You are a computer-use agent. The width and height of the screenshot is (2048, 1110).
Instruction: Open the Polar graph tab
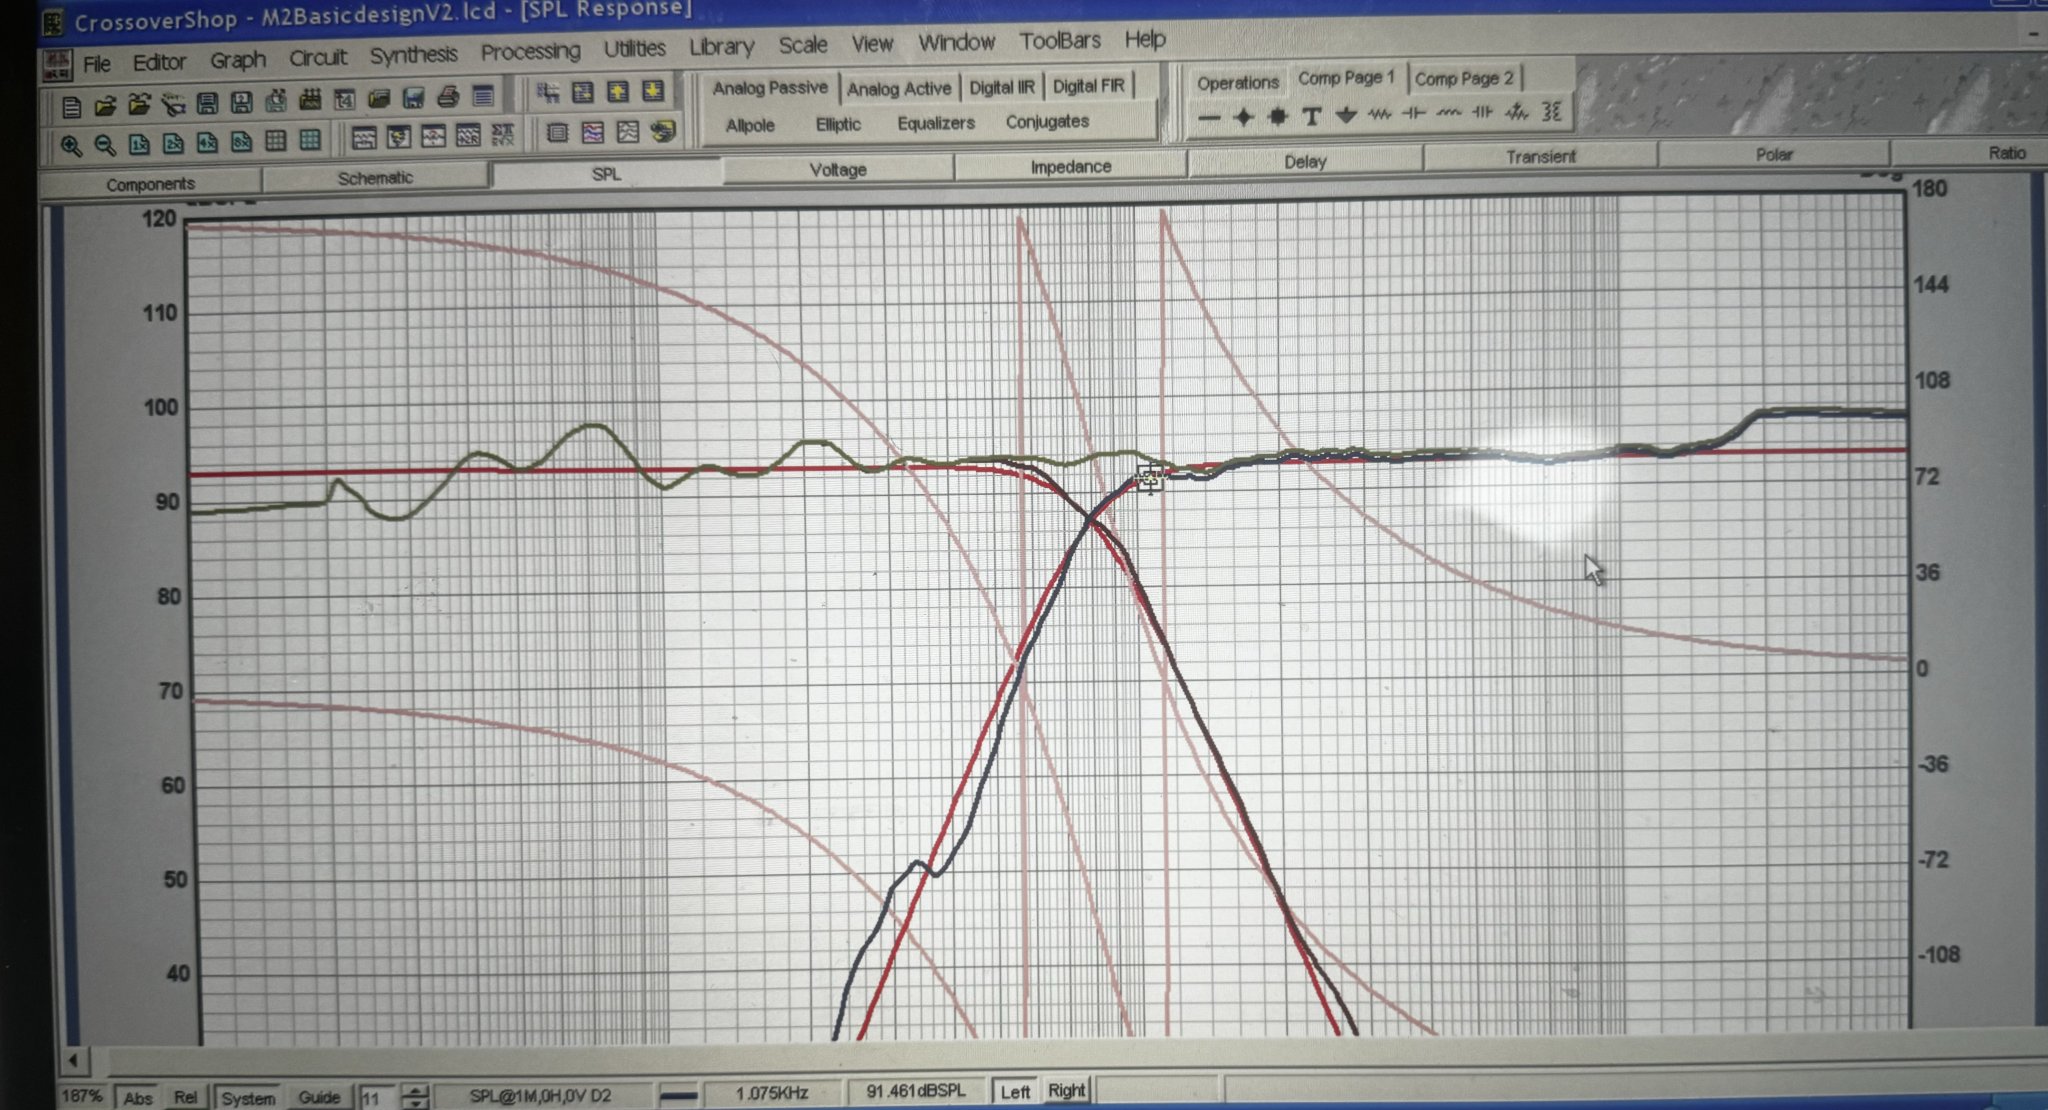[x=1774, y=154]
